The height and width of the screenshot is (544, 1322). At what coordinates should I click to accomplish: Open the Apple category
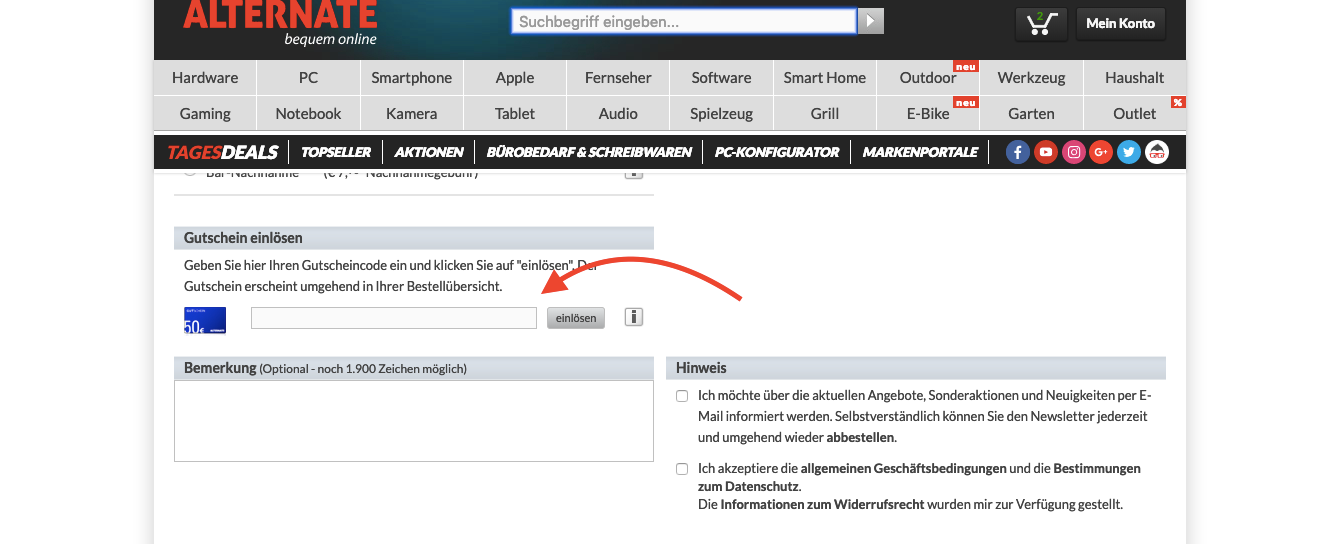coord(515,77)
